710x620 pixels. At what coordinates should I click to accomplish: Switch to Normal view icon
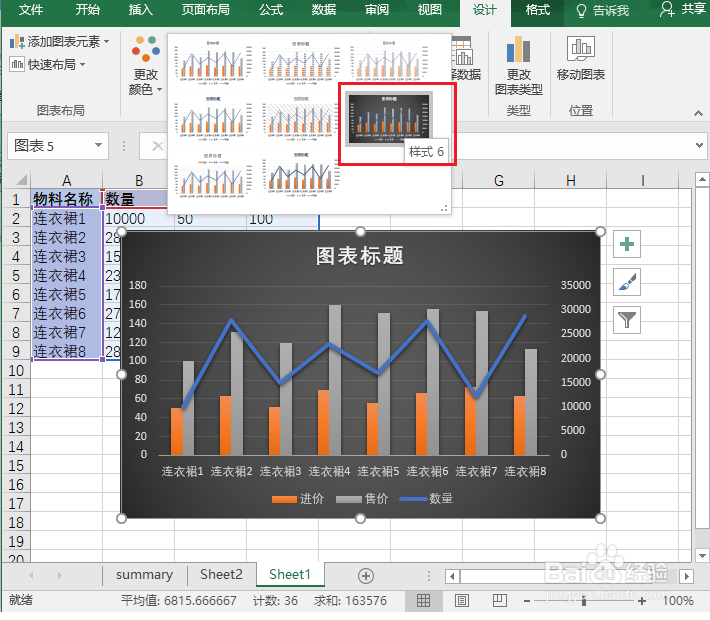(x=423, y=601)
